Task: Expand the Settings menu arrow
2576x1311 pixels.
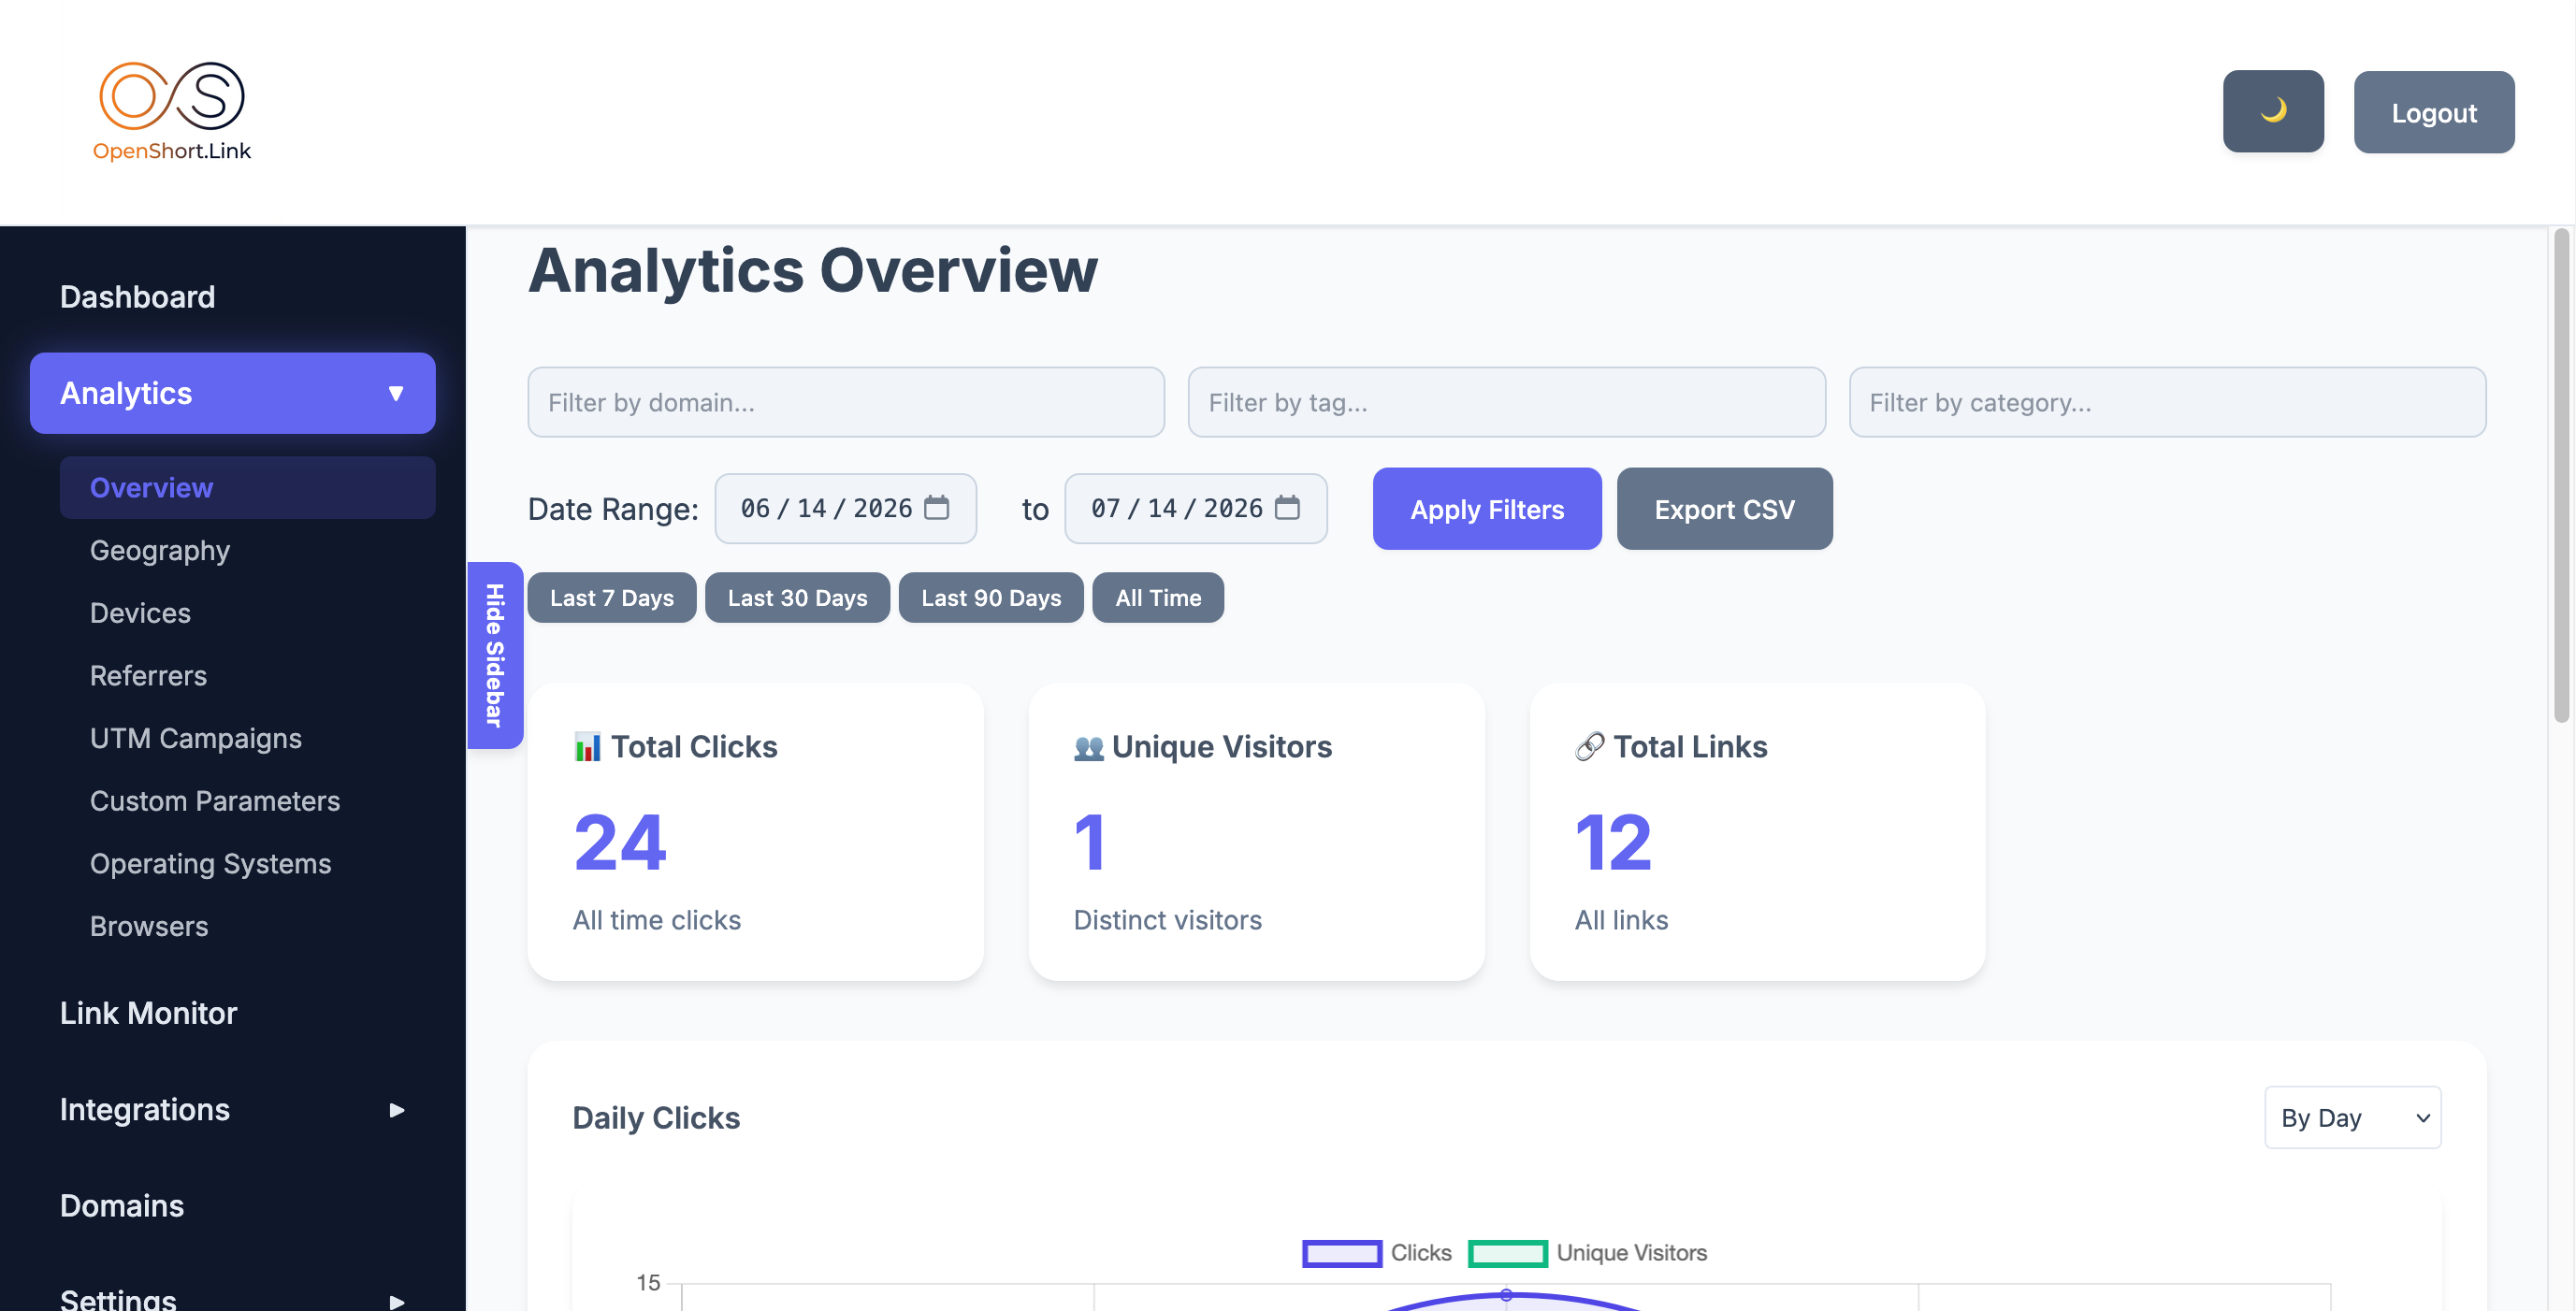Action: pos(397,1301)
